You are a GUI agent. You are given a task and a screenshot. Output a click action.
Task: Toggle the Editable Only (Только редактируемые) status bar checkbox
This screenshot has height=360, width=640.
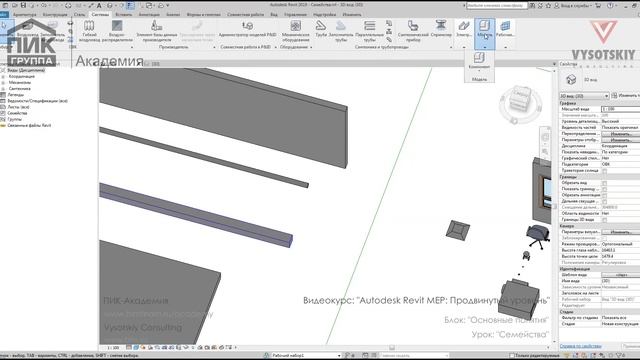[x=511, y=356]
